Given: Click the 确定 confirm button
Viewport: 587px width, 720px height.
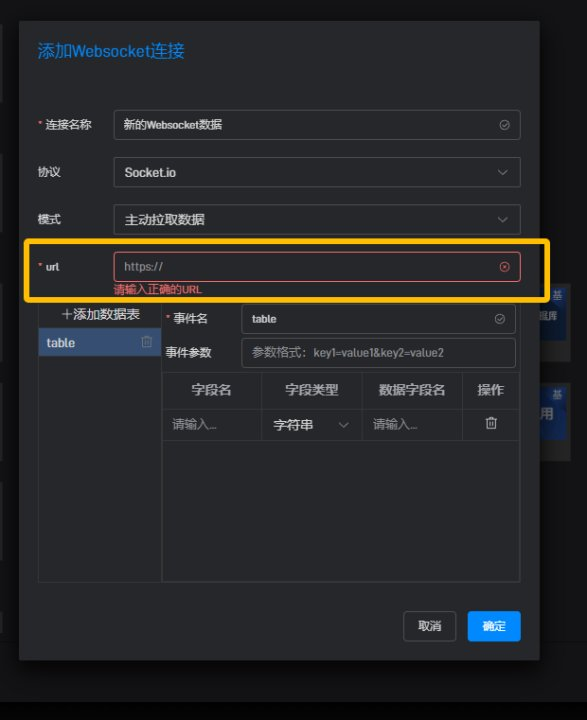Looking at the screenshot, I should [x=494, y=626].
